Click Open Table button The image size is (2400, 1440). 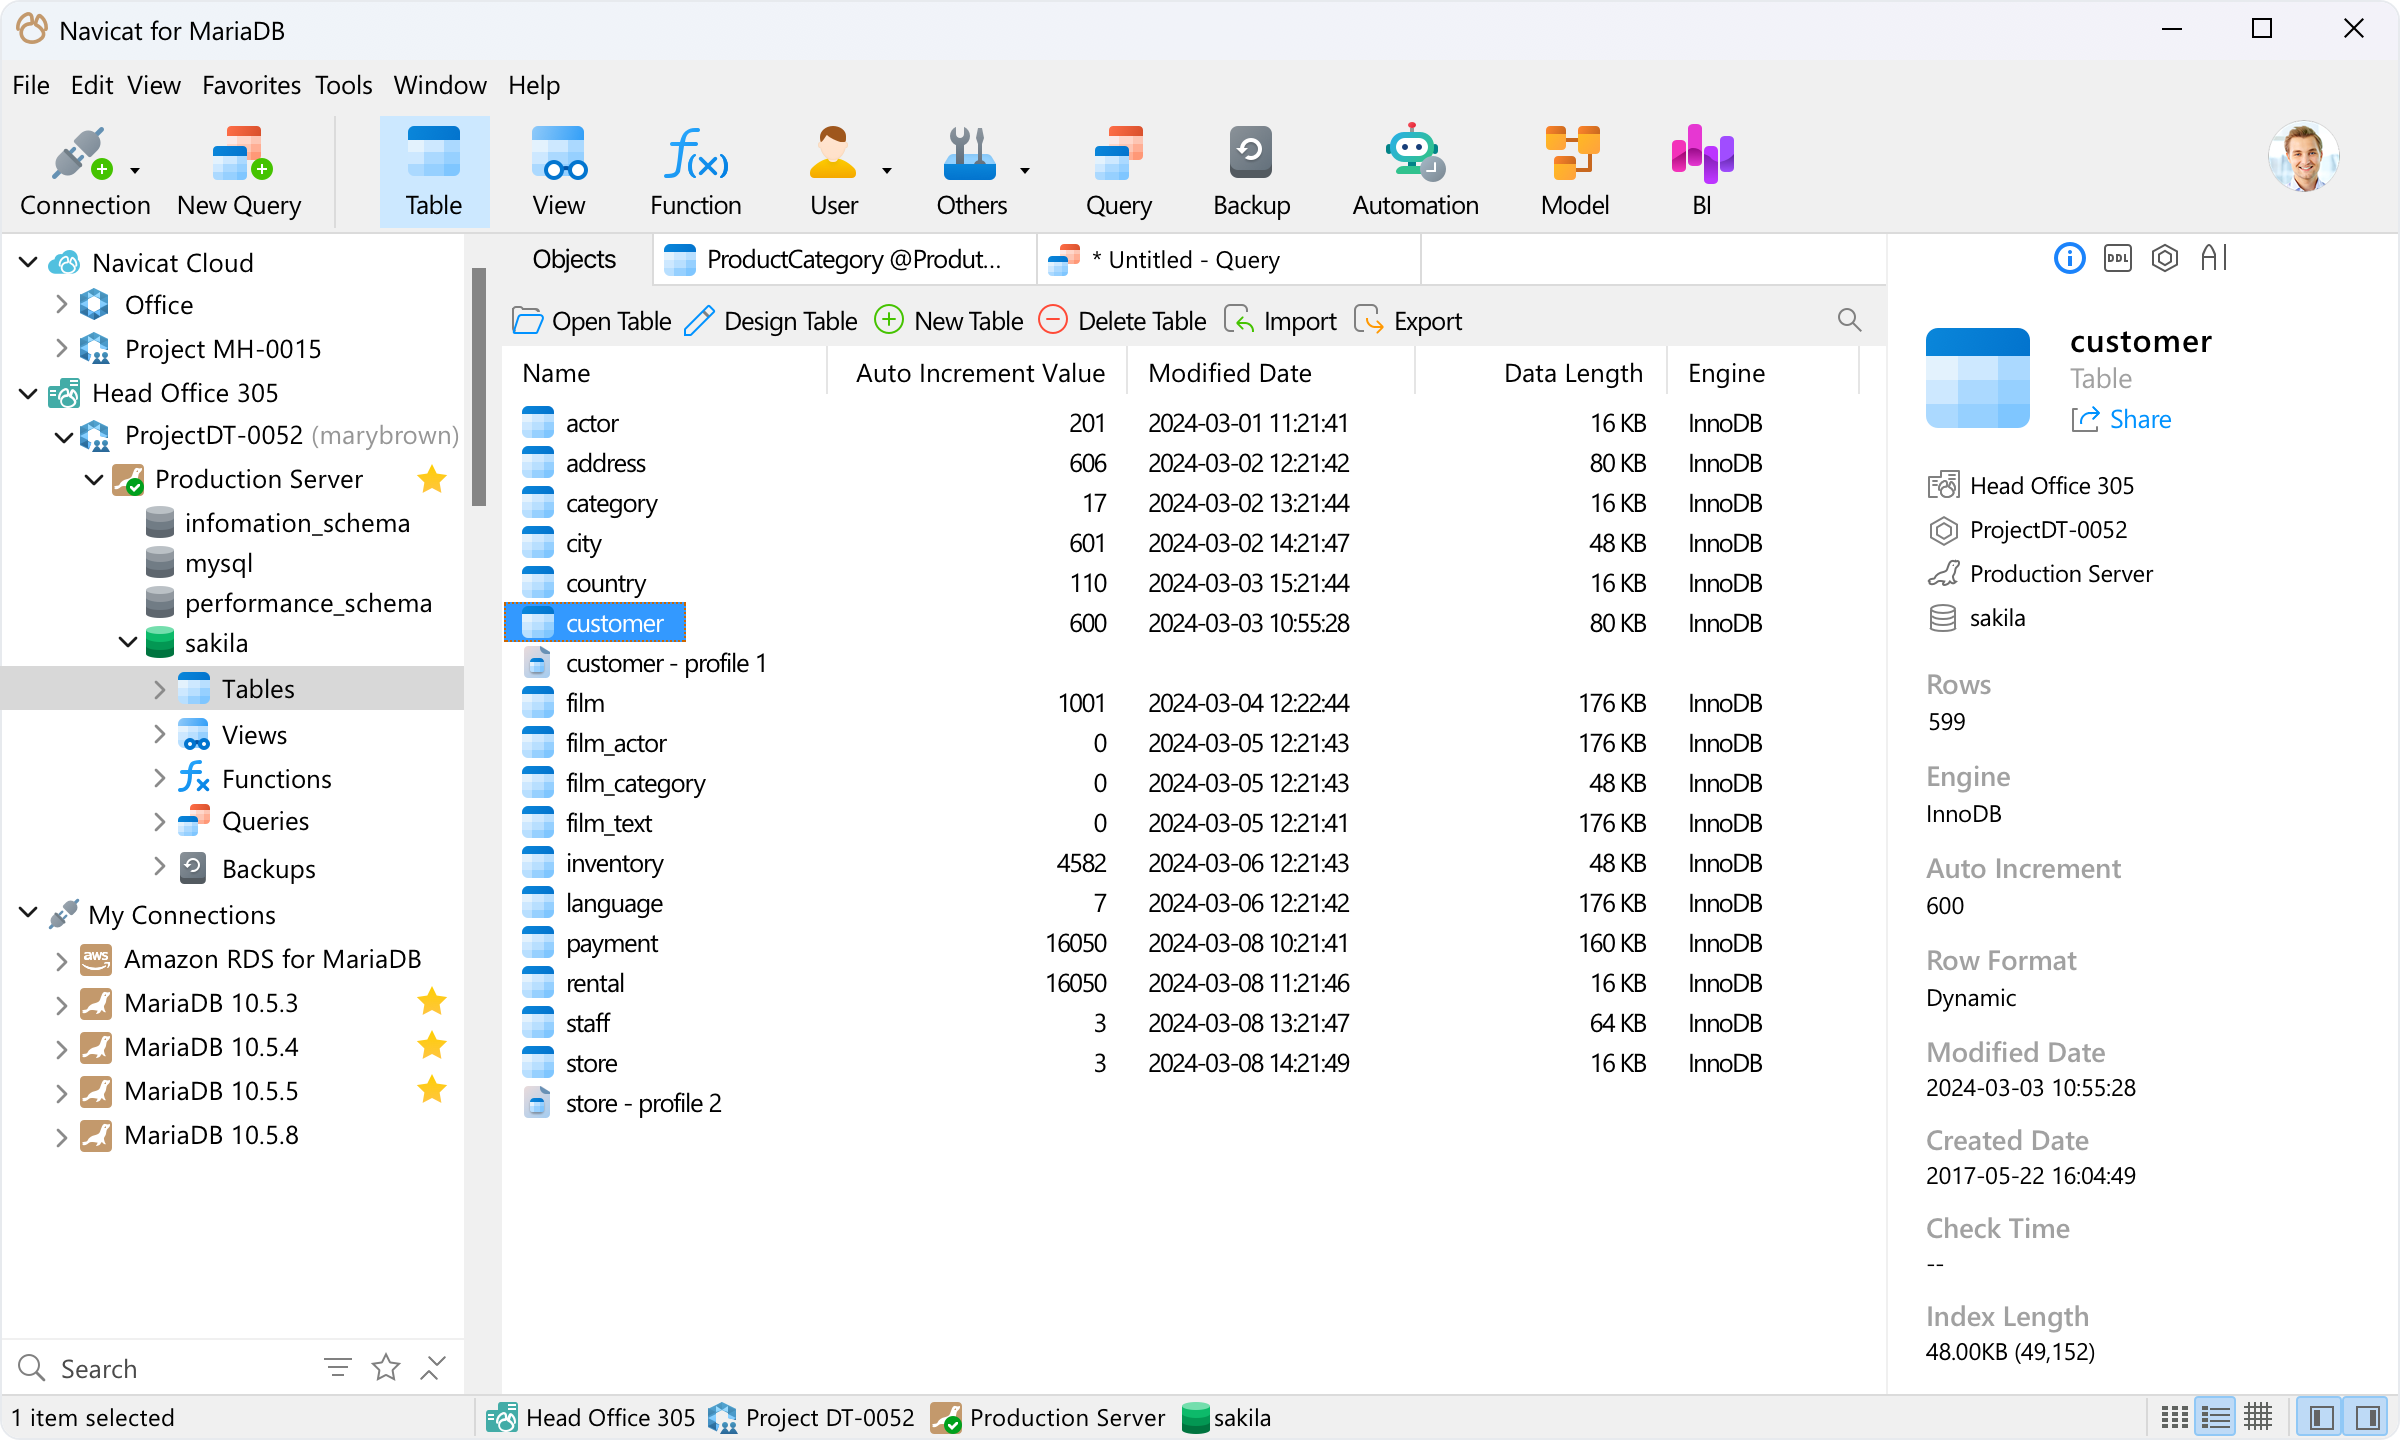[591, 321]
